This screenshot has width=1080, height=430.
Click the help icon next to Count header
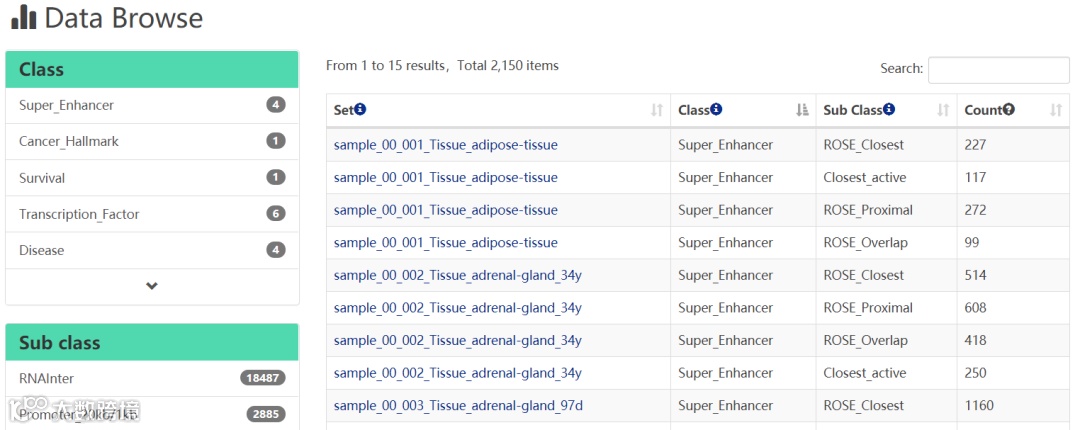point(1009,110)
